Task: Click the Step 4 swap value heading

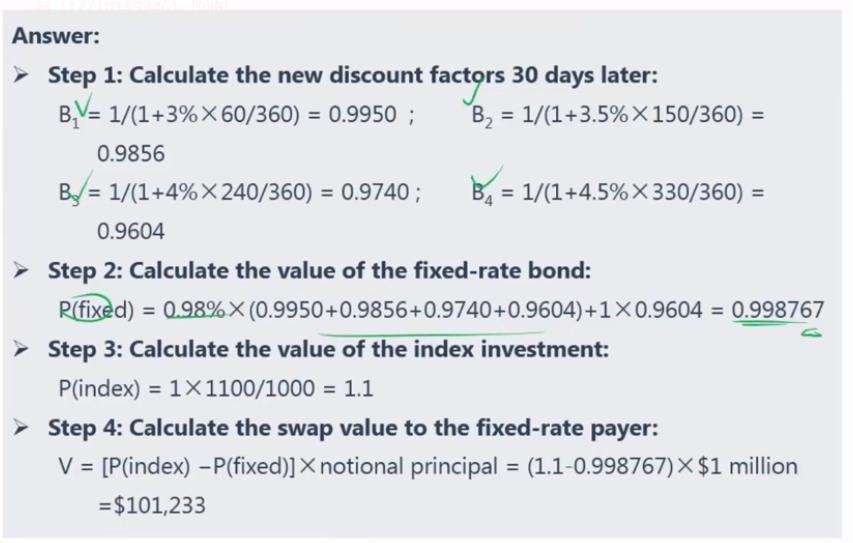Action: tap(353, 428)
